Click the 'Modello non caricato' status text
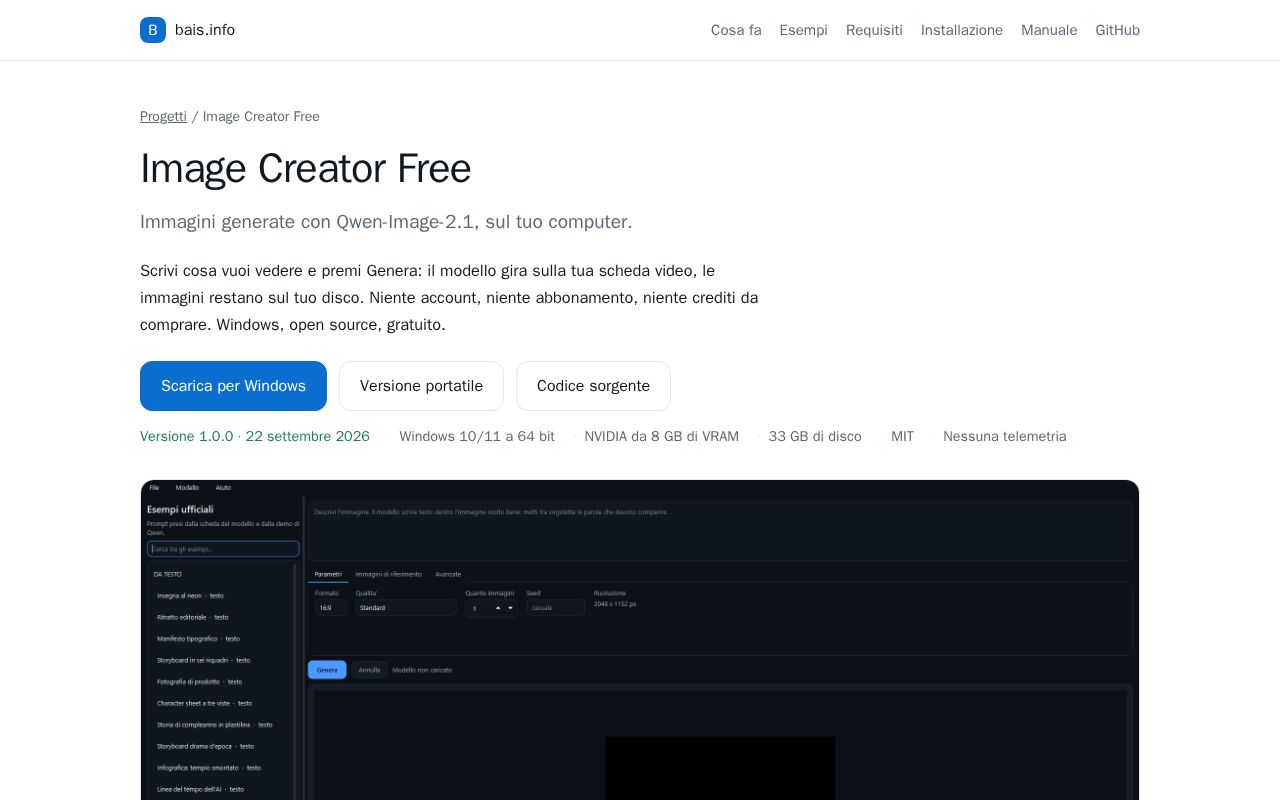The image size is (1280, 800). [x=422, y=669]
